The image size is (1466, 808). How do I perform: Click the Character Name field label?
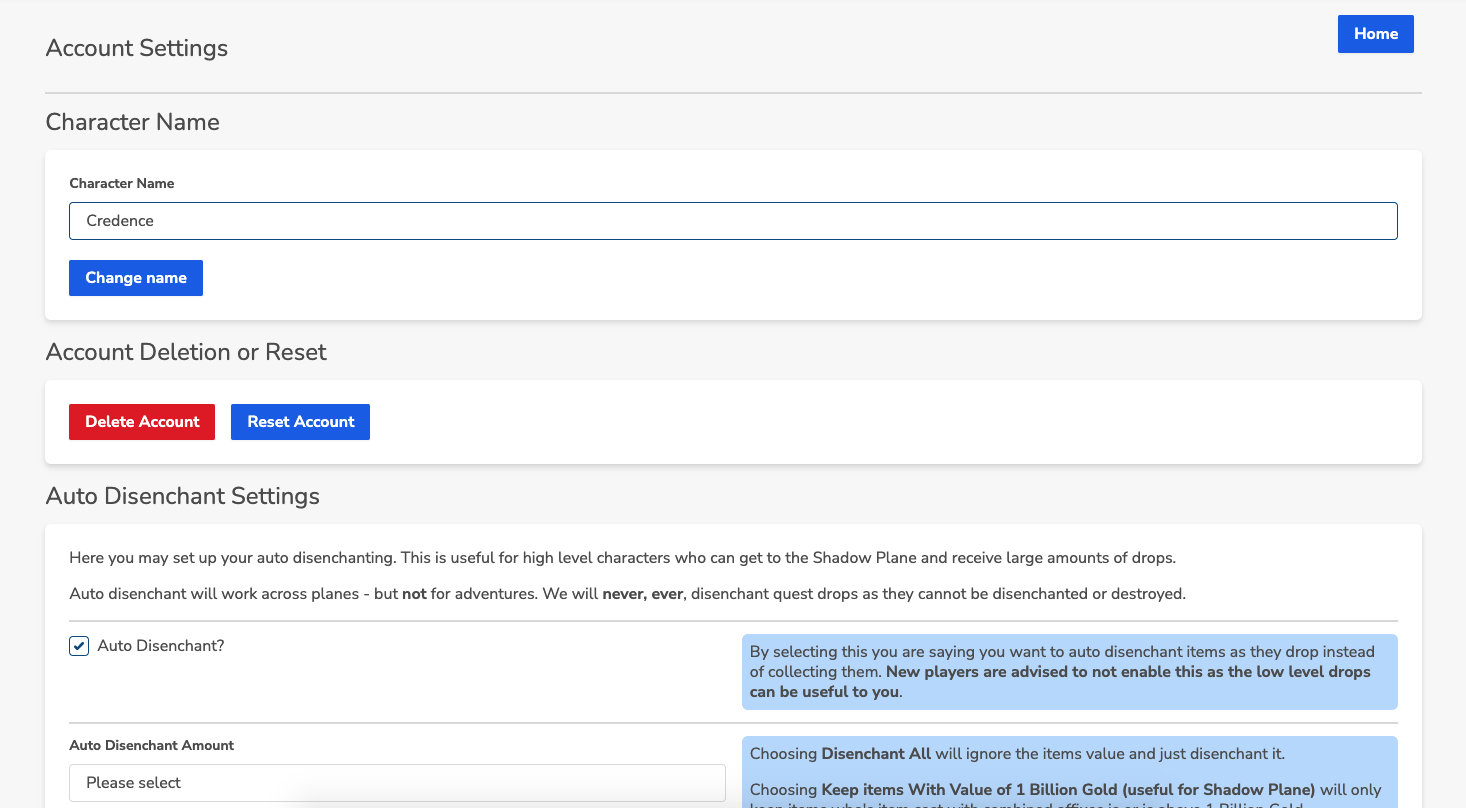click(x=122, y=183)
